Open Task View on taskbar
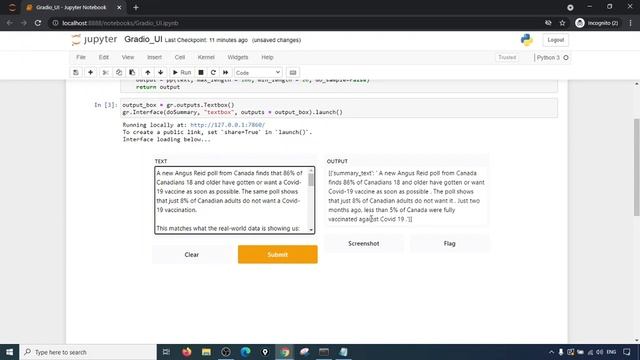 [x=166, y=352]
